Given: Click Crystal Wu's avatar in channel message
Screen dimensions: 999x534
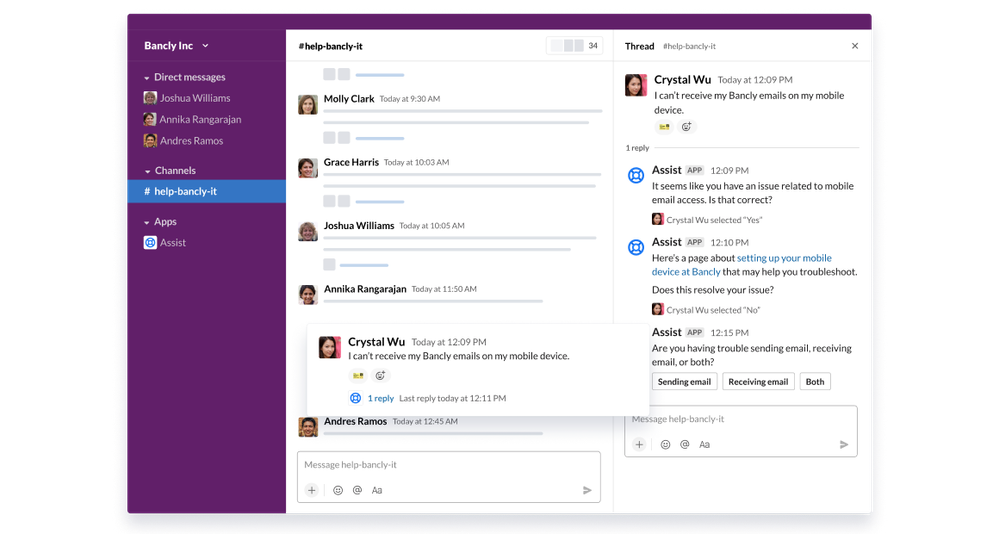Looking at the screenshot, I should tap(329, 347).
